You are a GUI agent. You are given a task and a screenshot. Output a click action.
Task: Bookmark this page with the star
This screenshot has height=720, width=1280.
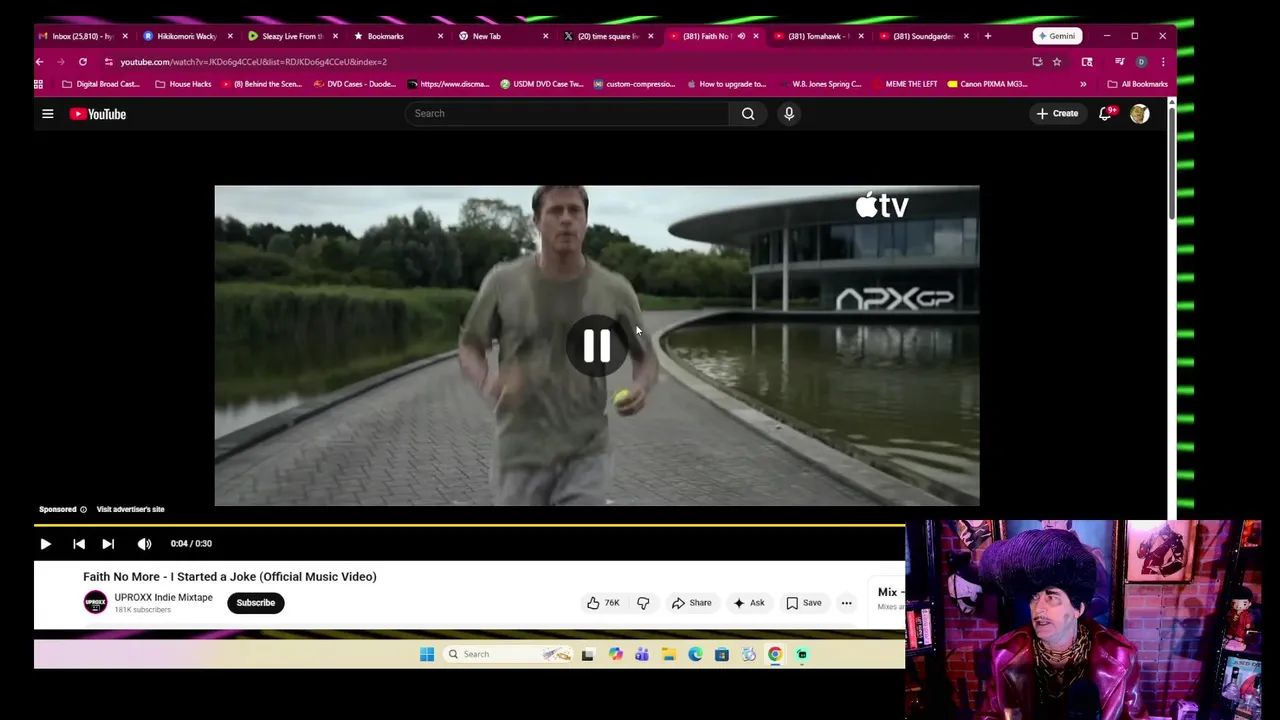1057,62
